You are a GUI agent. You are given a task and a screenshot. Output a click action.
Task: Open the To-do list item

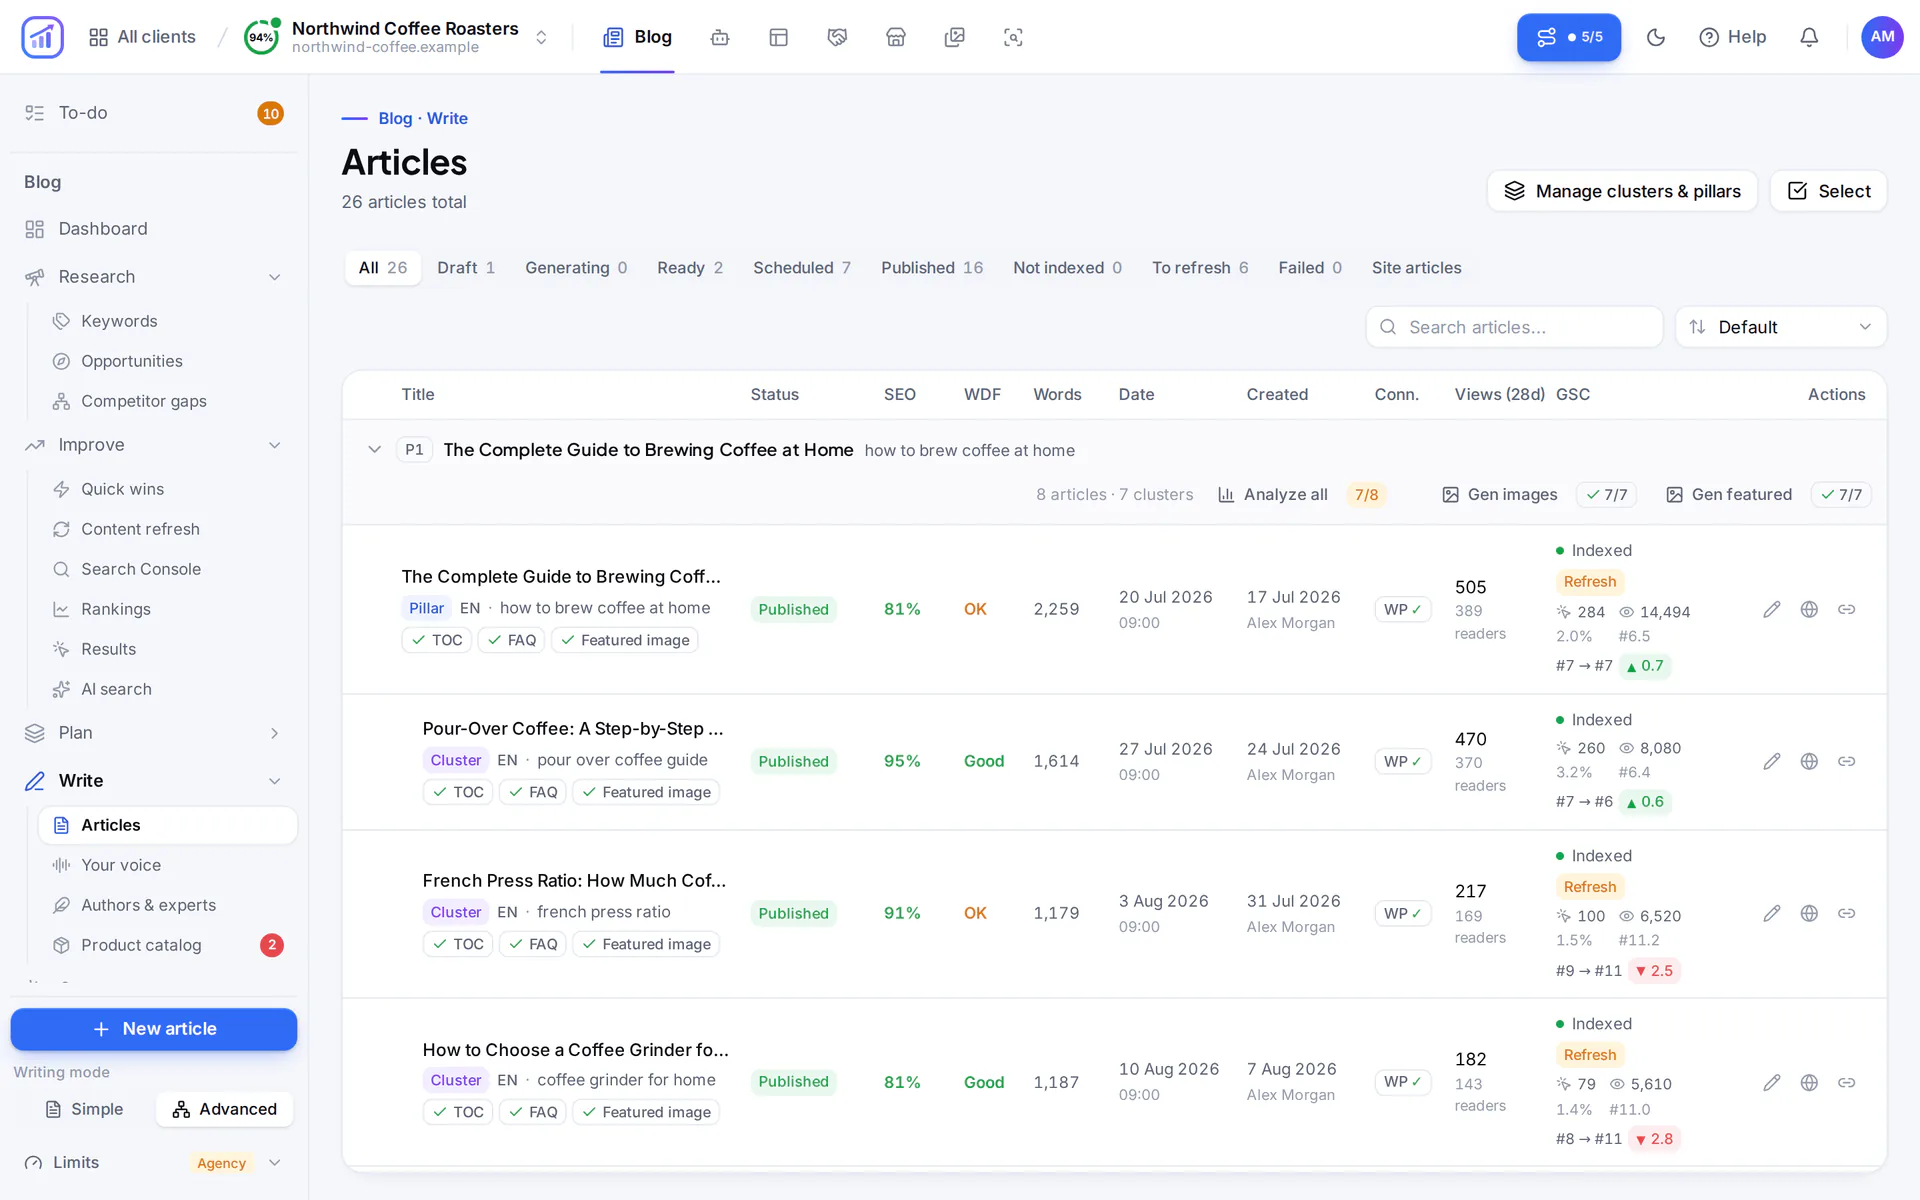(x=154, y=113)
